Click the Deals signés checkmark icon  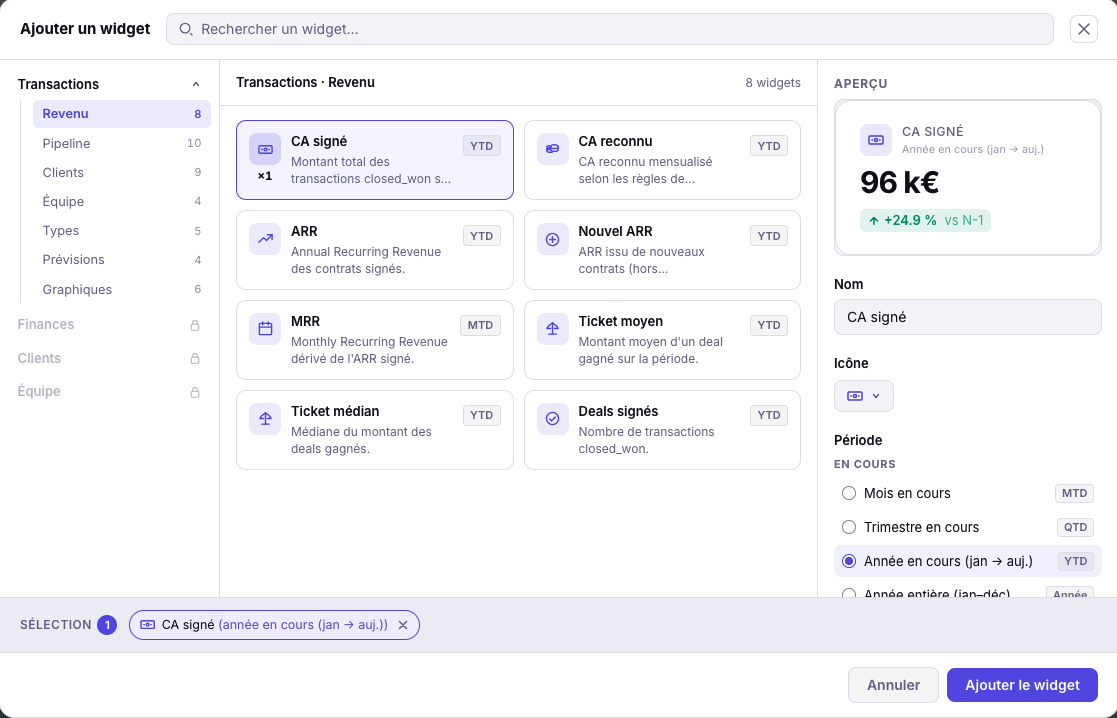point(552,419)
